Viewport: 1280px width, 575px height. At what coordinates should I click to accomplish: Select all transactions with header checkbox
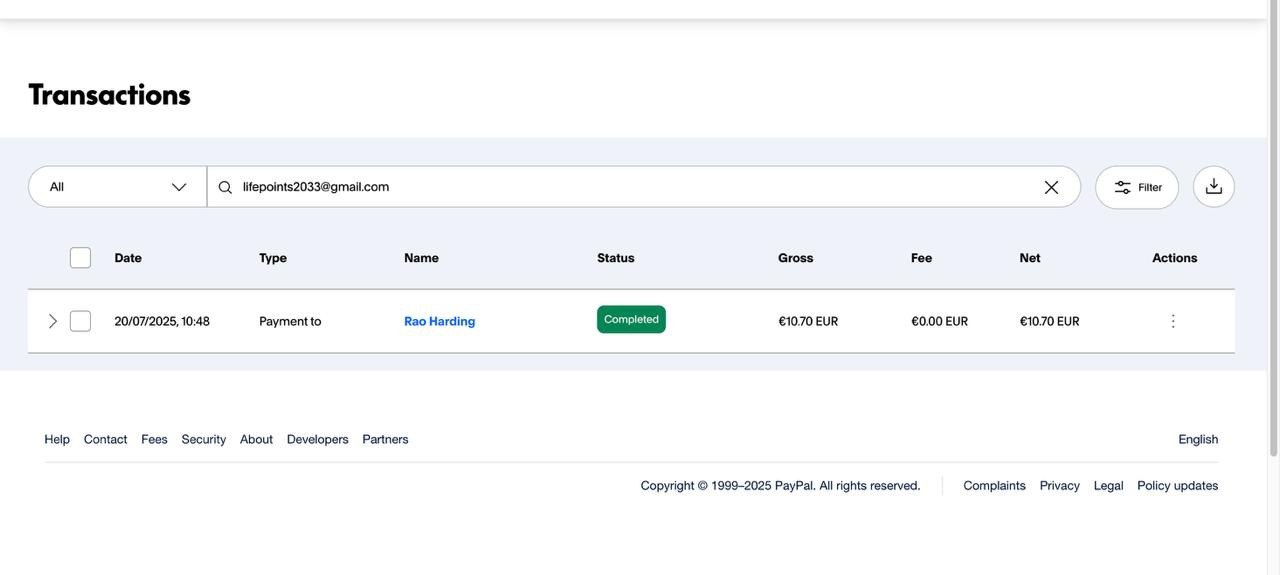tap(80, 258)
